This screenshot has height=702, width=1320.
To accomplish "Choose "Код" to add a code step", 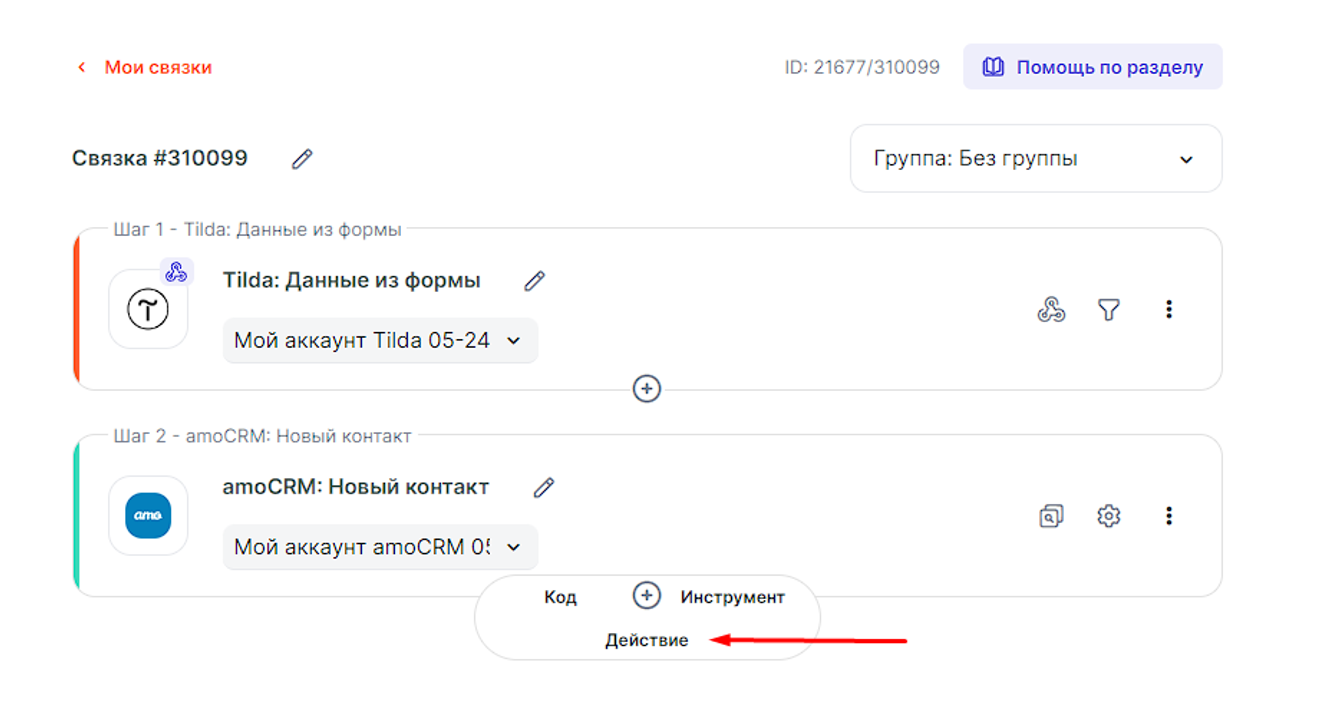I will [x=560, y=597].
